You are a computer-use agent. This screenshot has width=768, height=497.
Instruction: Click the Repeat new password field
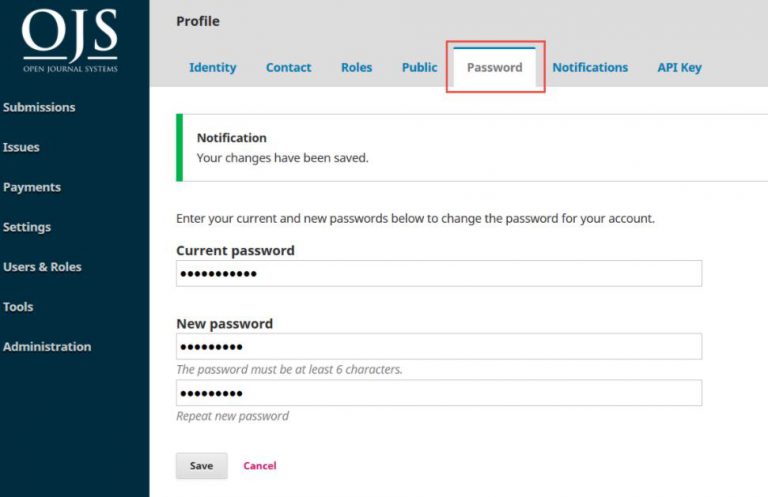[438, 393]
